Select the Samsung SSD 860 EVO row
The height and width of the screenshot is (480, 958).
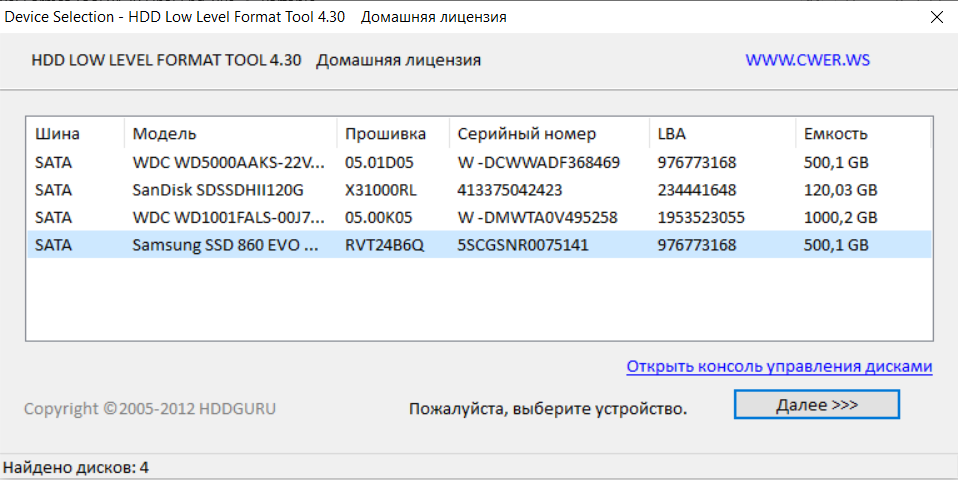[480, 245]
